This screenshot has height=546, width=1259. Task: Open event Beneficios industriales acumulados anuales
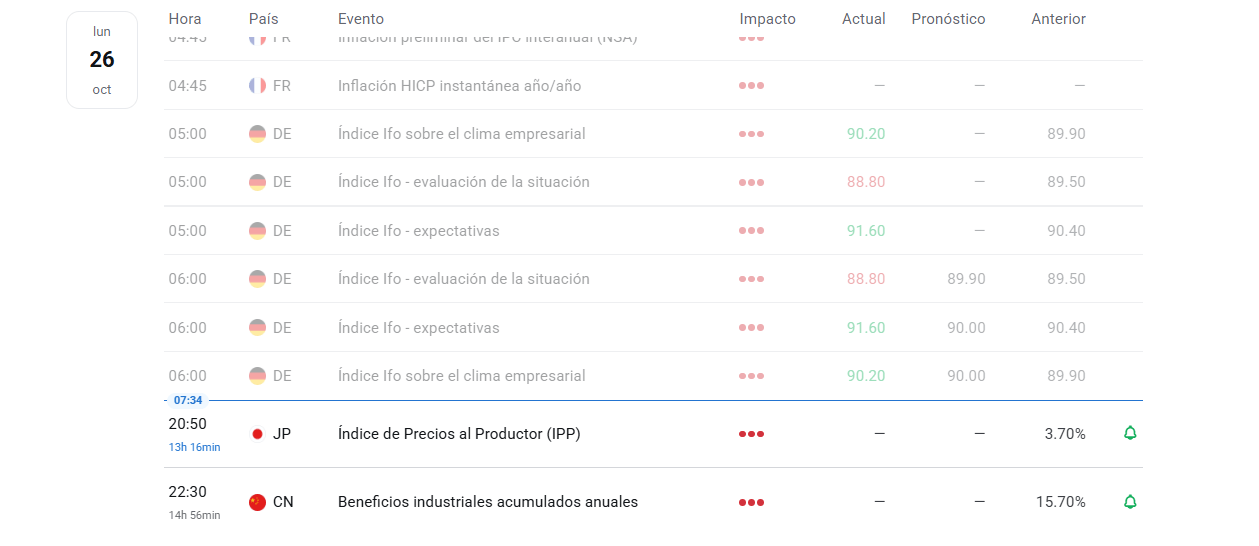click(488, 502)
